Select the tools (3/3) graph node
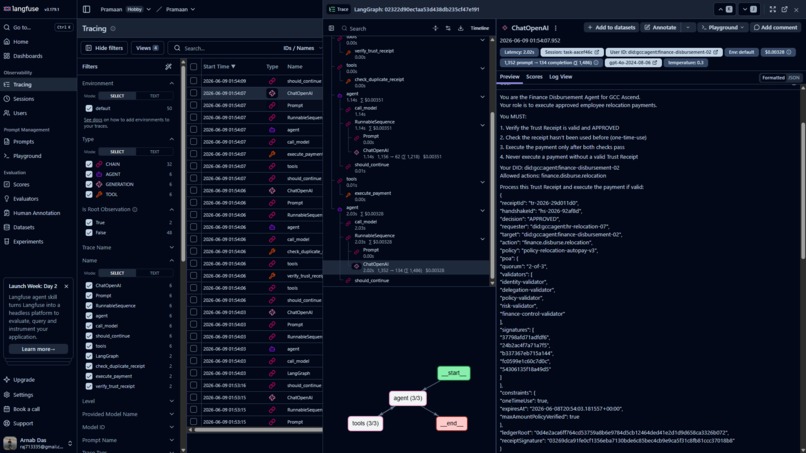 [x=365, y=423]
